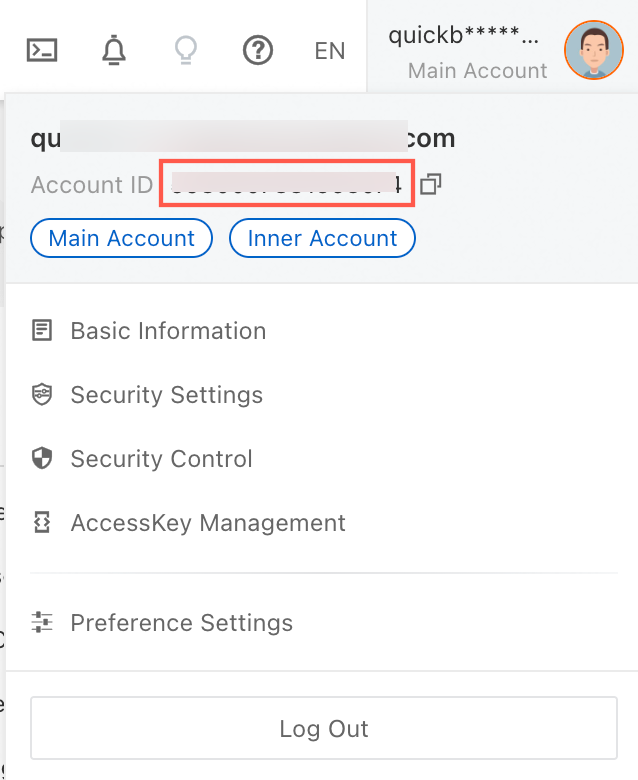Click the Inner Account tag
638x780 pixels.
coord(322,239)
